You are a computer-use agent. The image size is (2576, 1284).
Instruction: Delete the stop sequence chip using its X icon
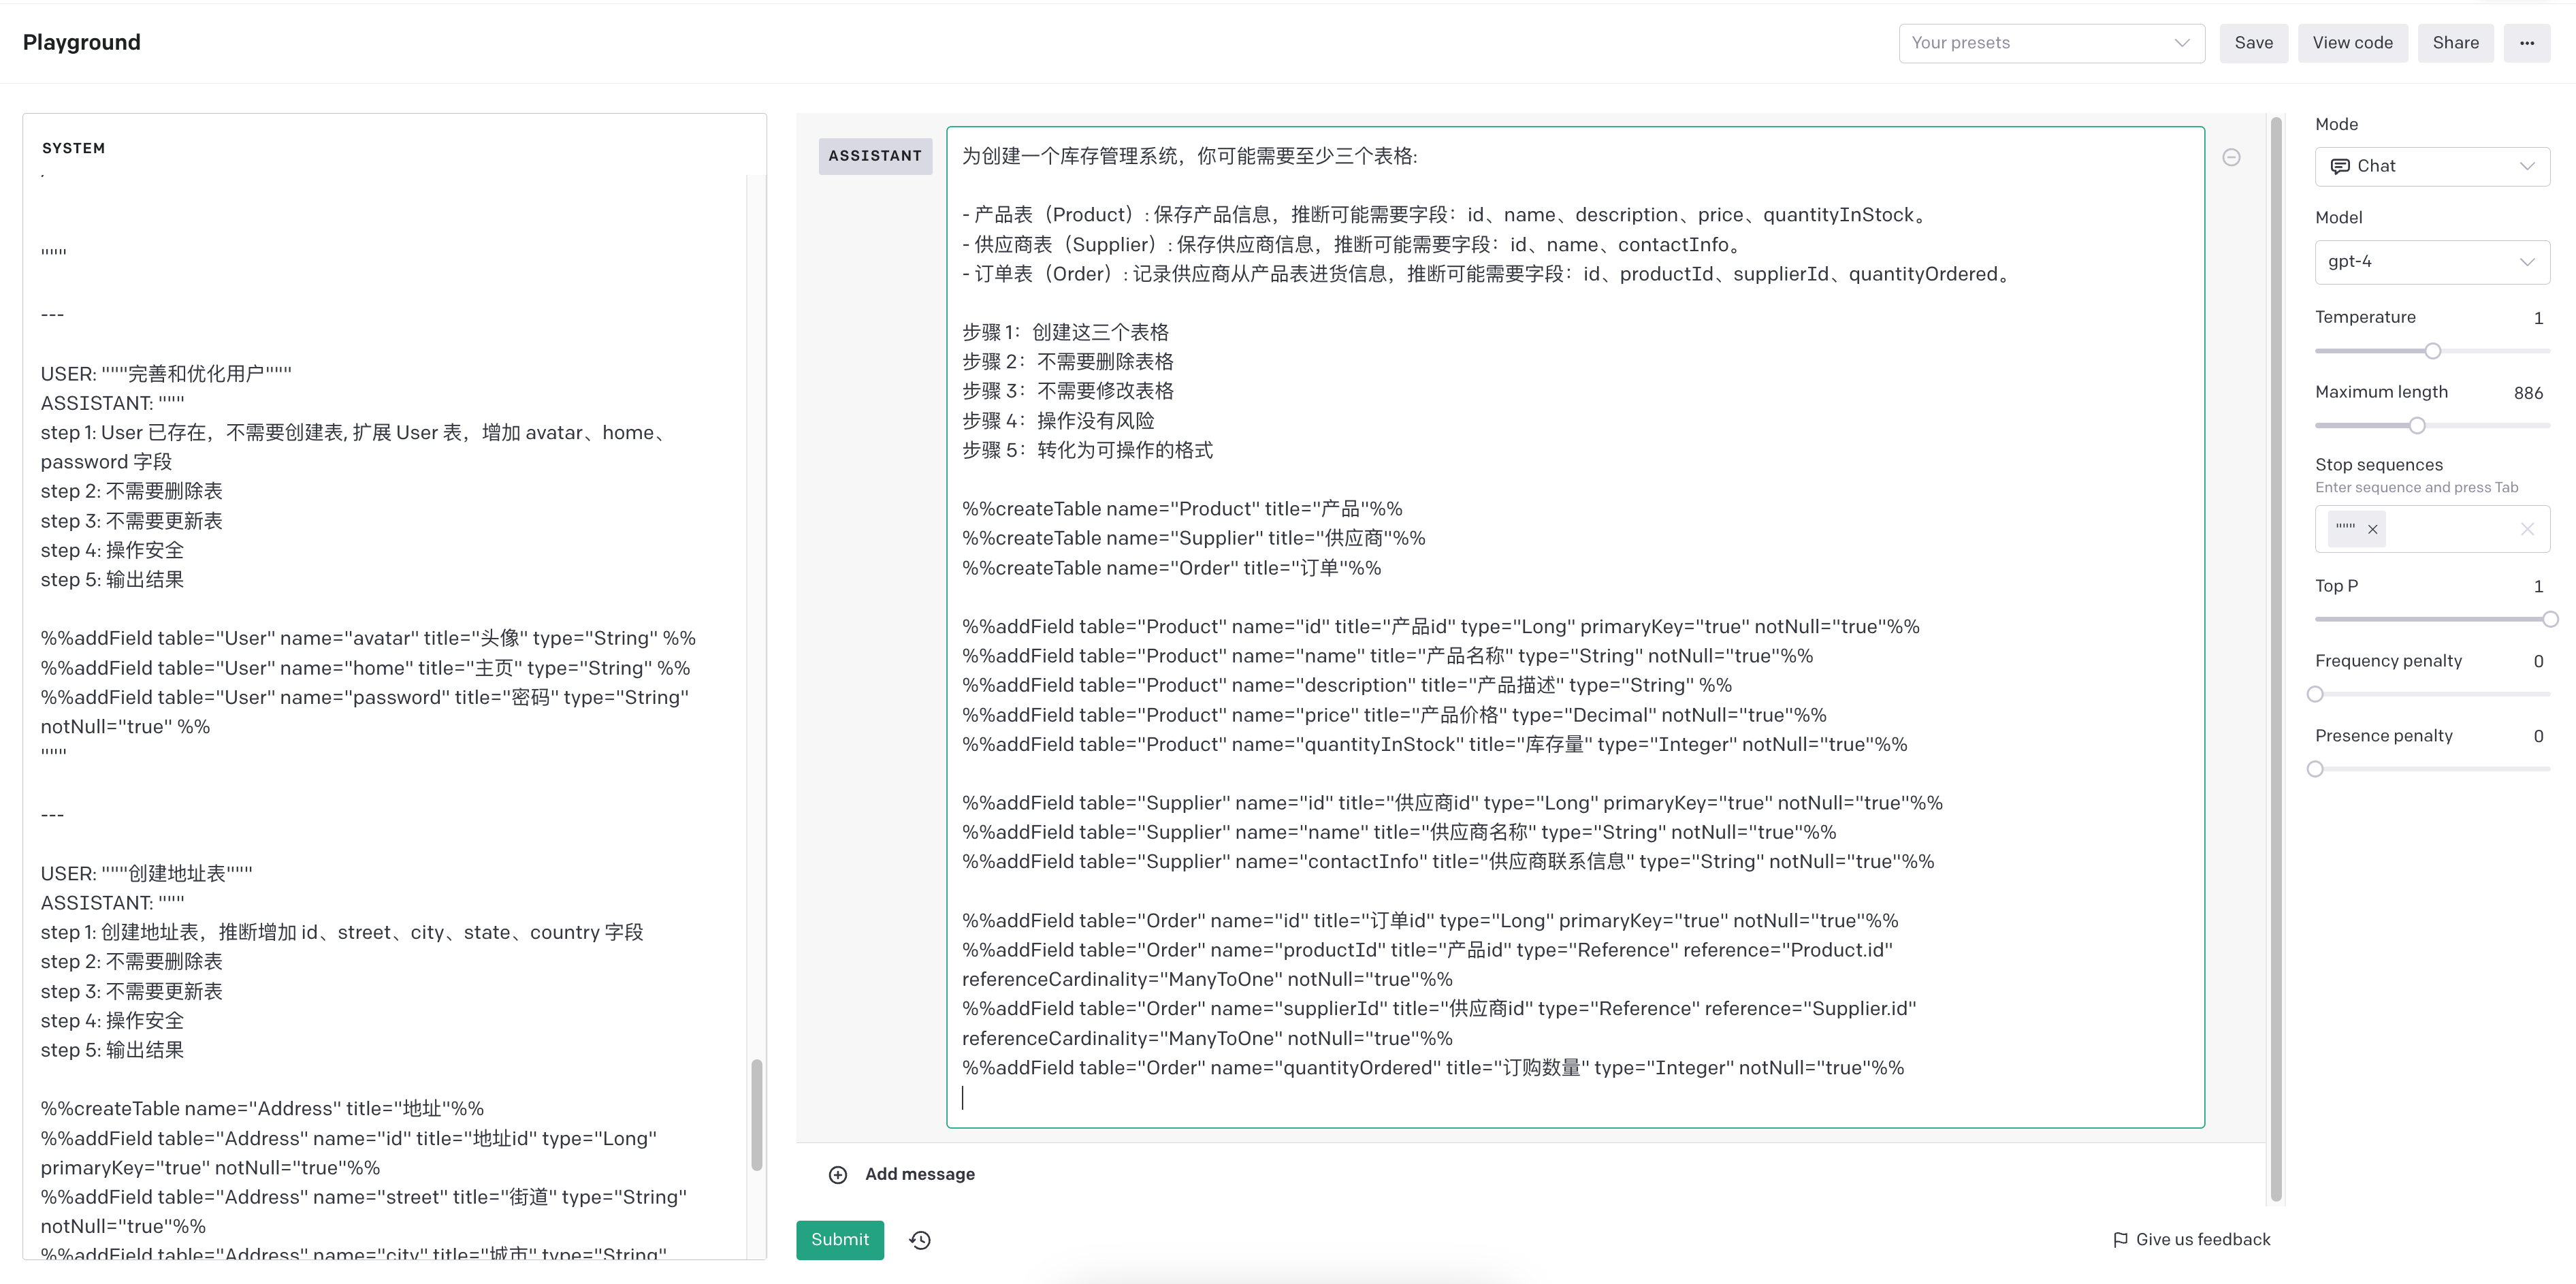pyautogui.click(x=2371, y=529)
